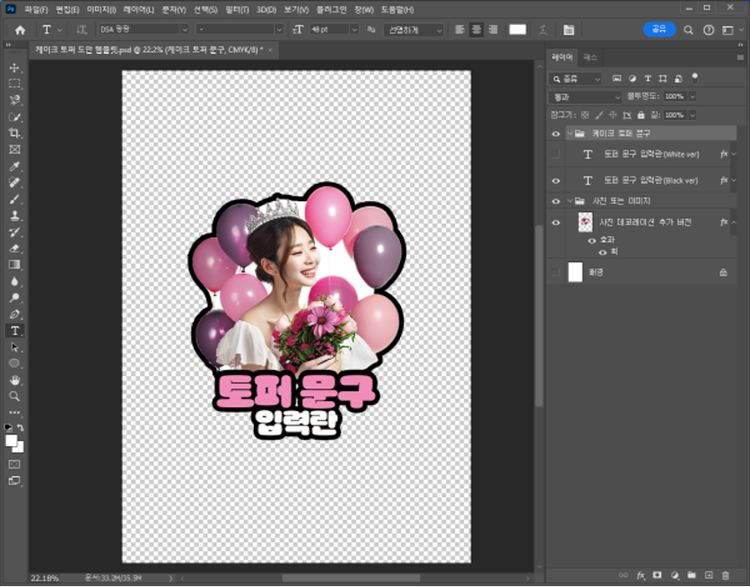
Task: Show the White ver text layer
Action: [x=556, y=155]
